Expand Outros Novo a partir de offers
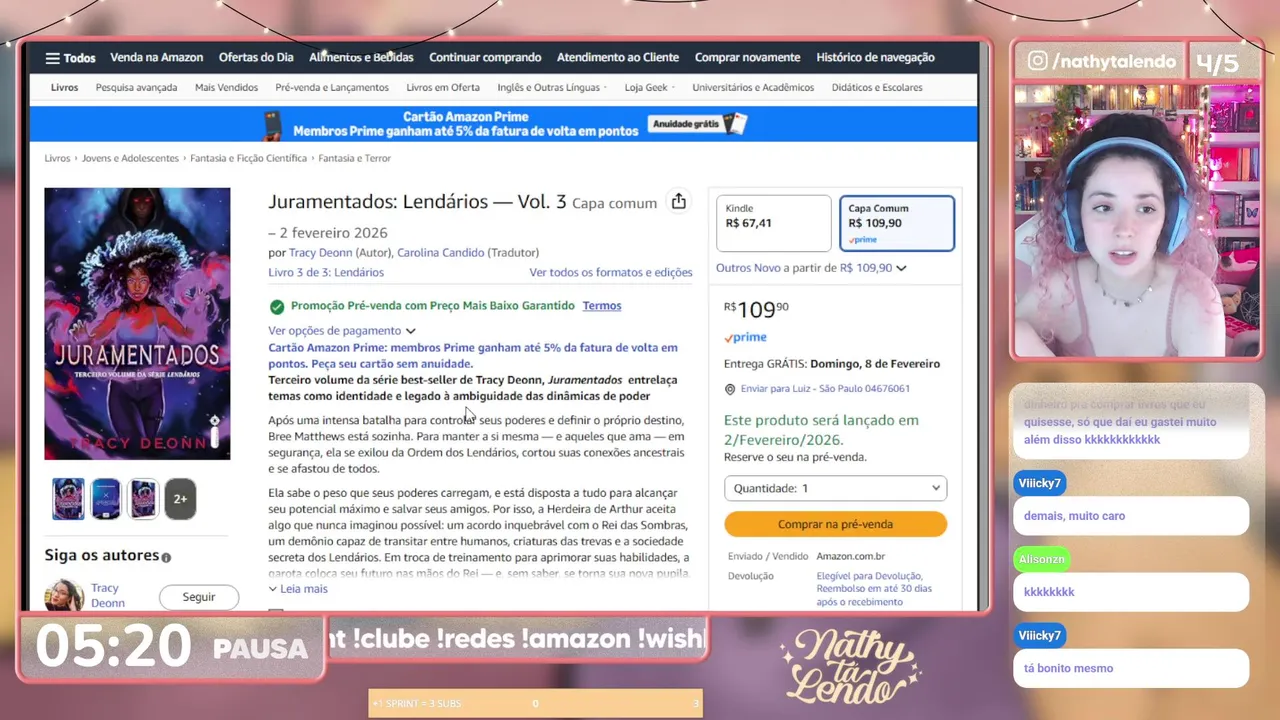1280x720 pixels. coord(811,268)
